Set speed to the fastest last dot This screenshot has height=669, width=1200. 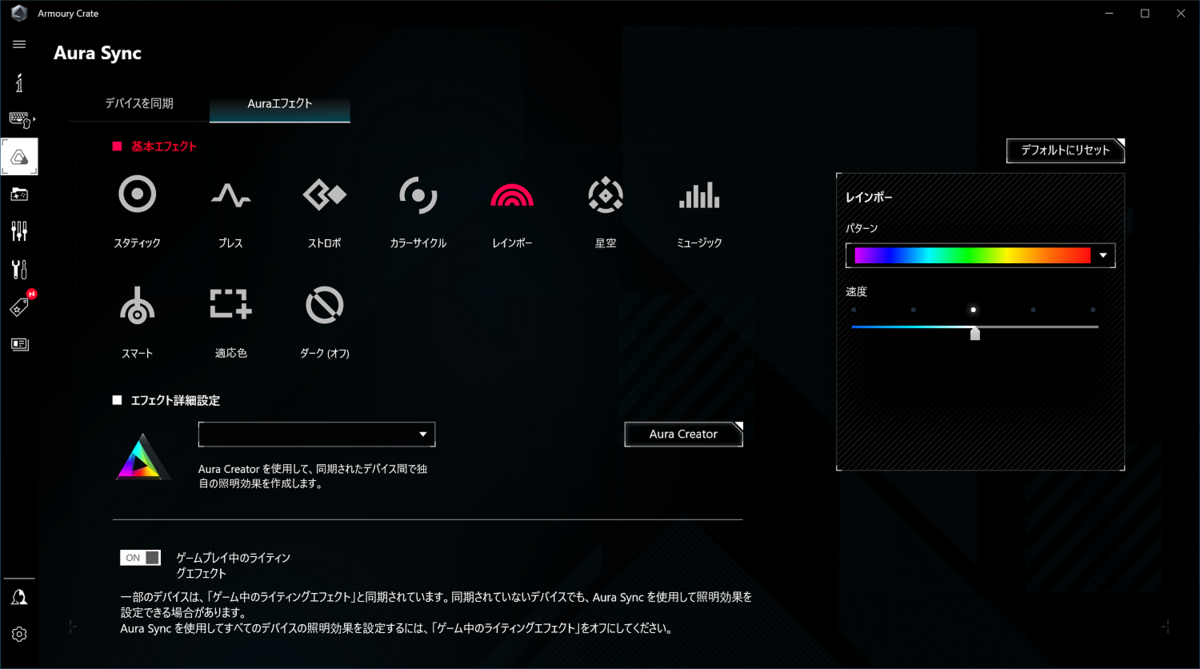click(x=1093, y=310)
